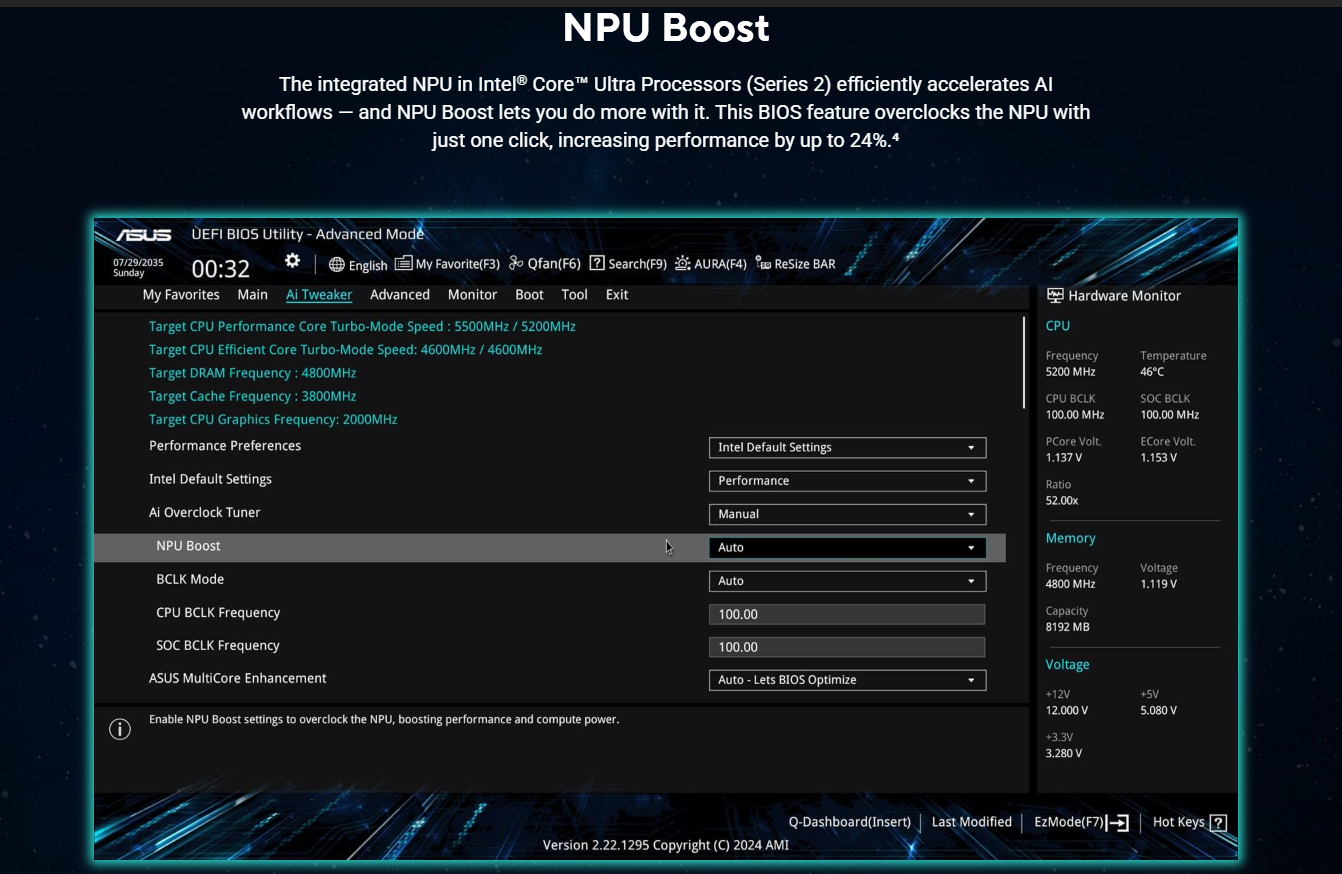The image size is (1342, 874).
Task: Click the settings gear icon beside the clock
Action: [x=292, y=260]
